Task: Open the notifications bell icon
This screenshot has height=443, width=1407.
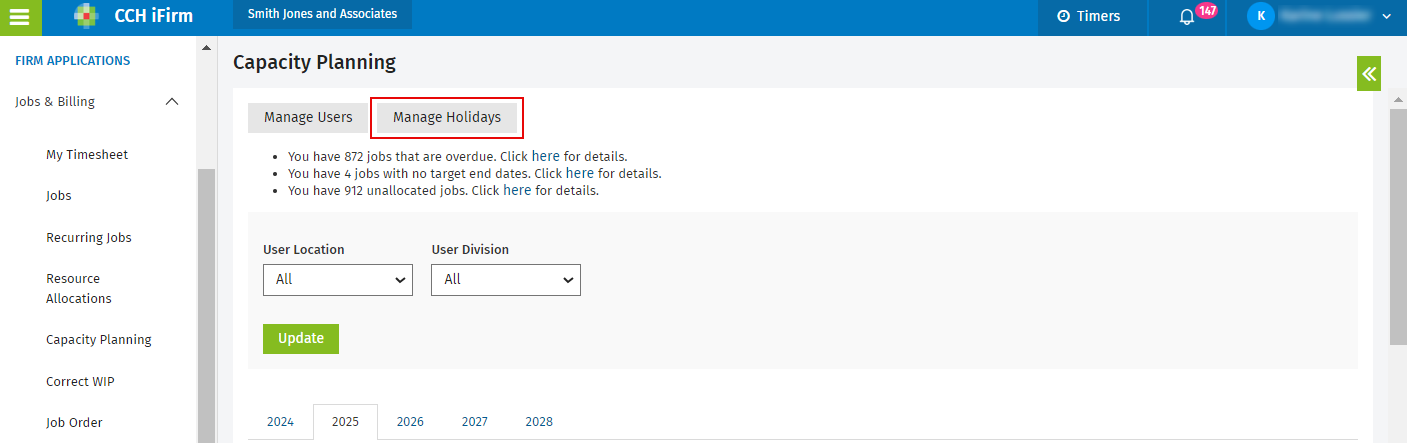Action: [x=1187, y=17]
